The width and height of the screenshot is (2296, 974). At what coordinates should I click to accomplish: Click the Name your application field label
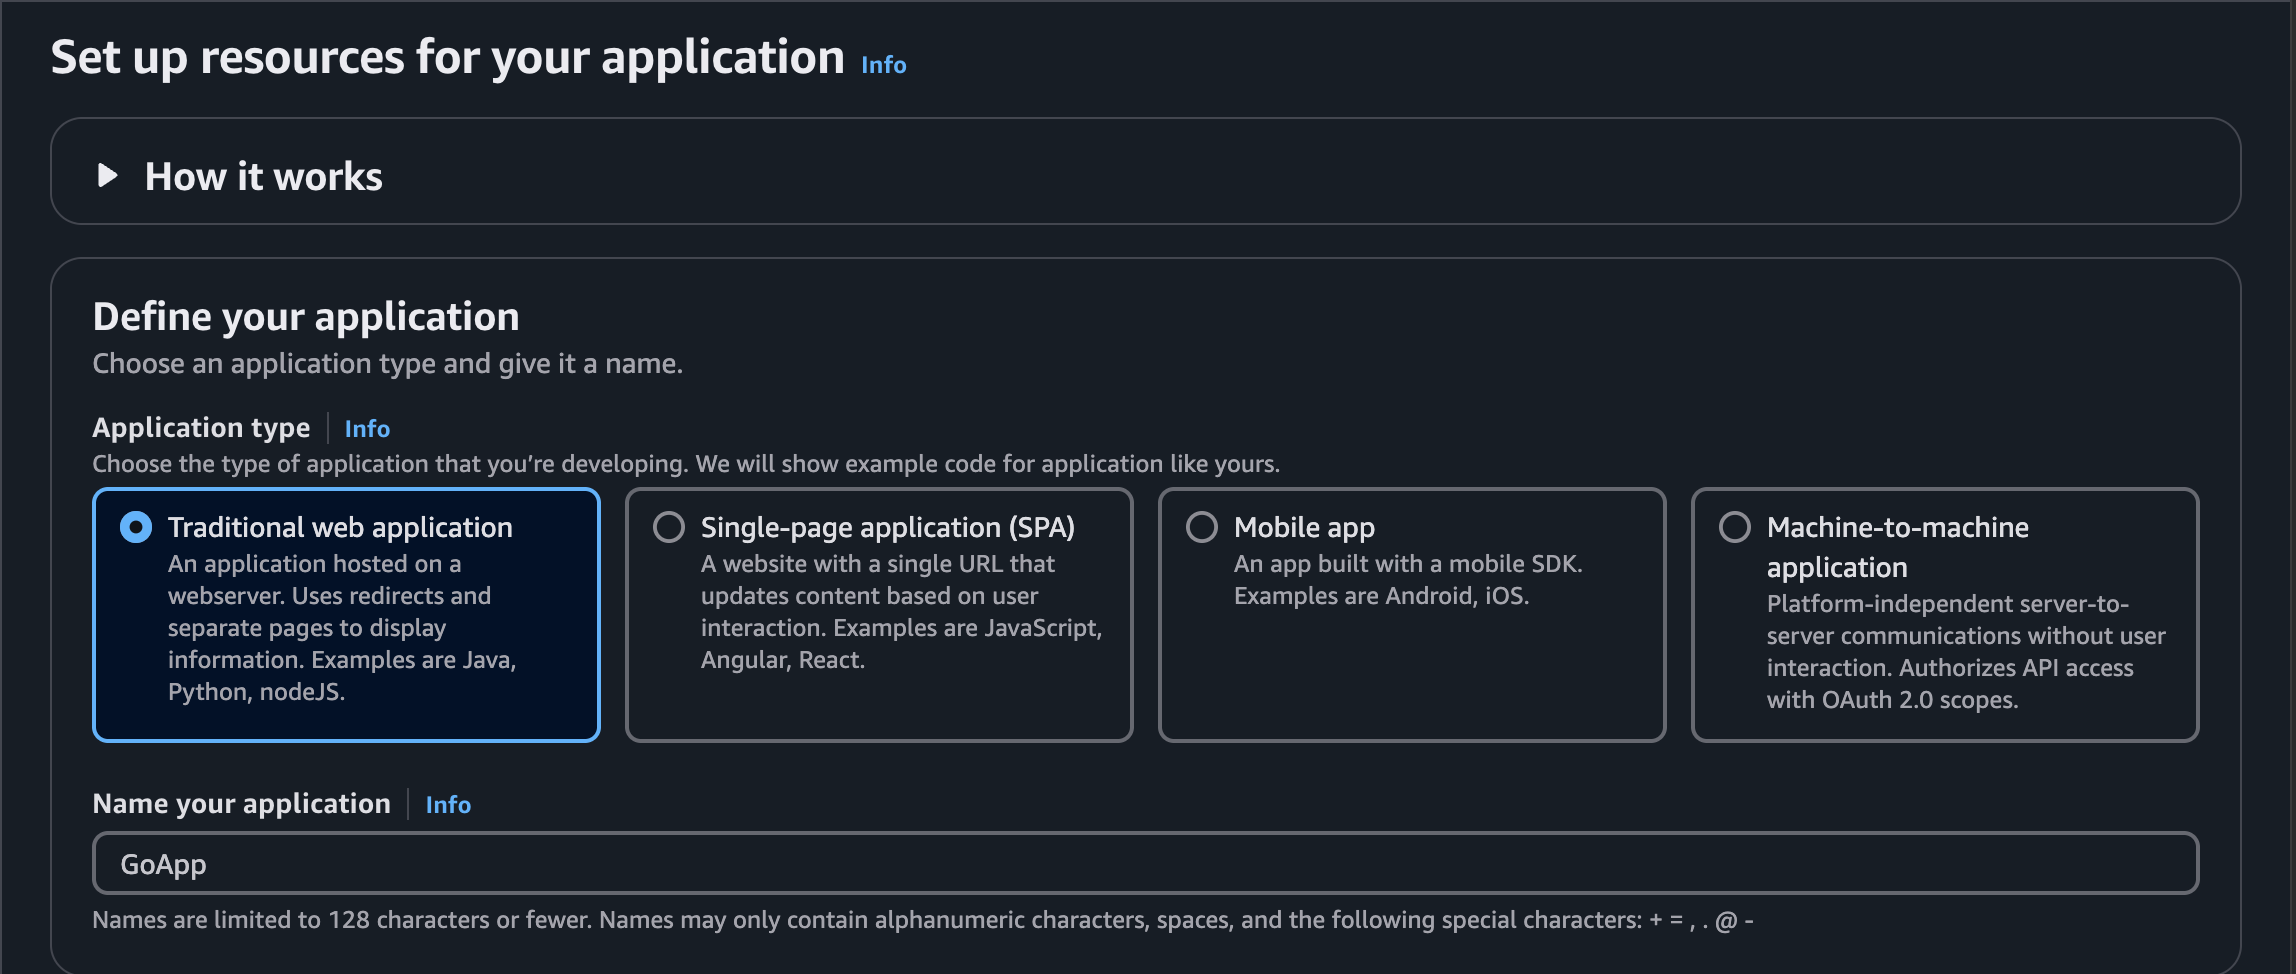[241, 804]
